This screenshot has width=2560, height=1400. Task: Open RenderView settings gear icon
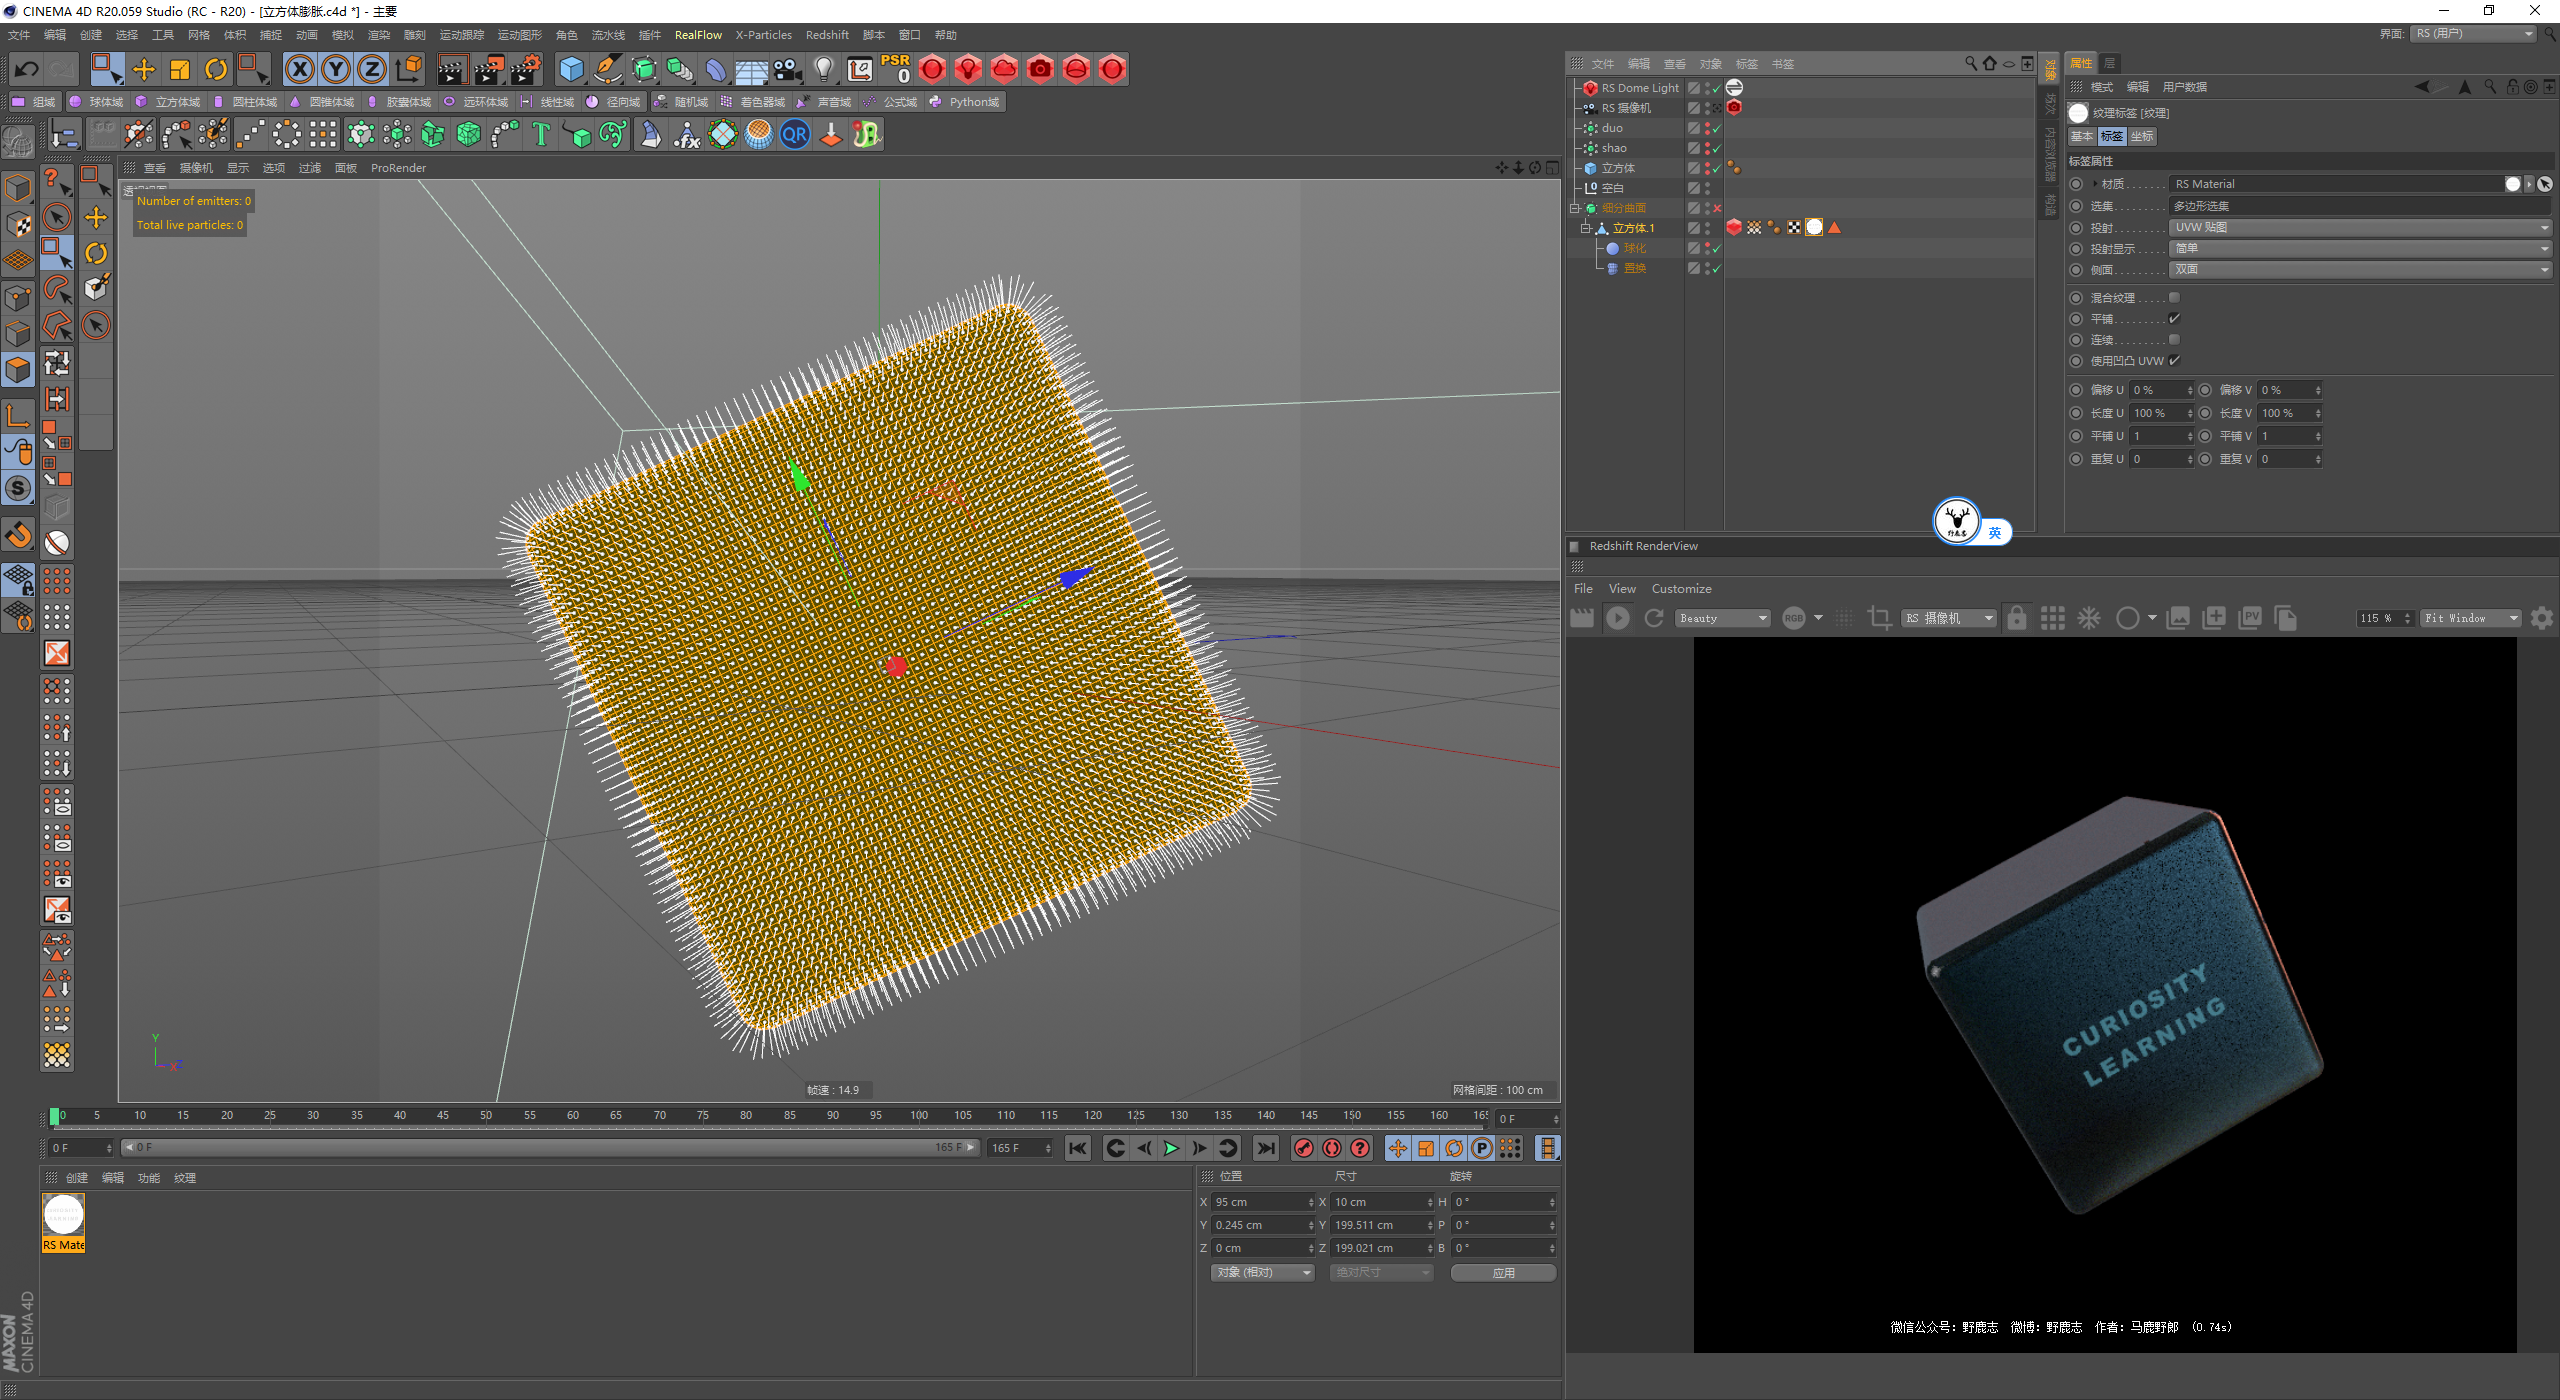click(2542, 619)
